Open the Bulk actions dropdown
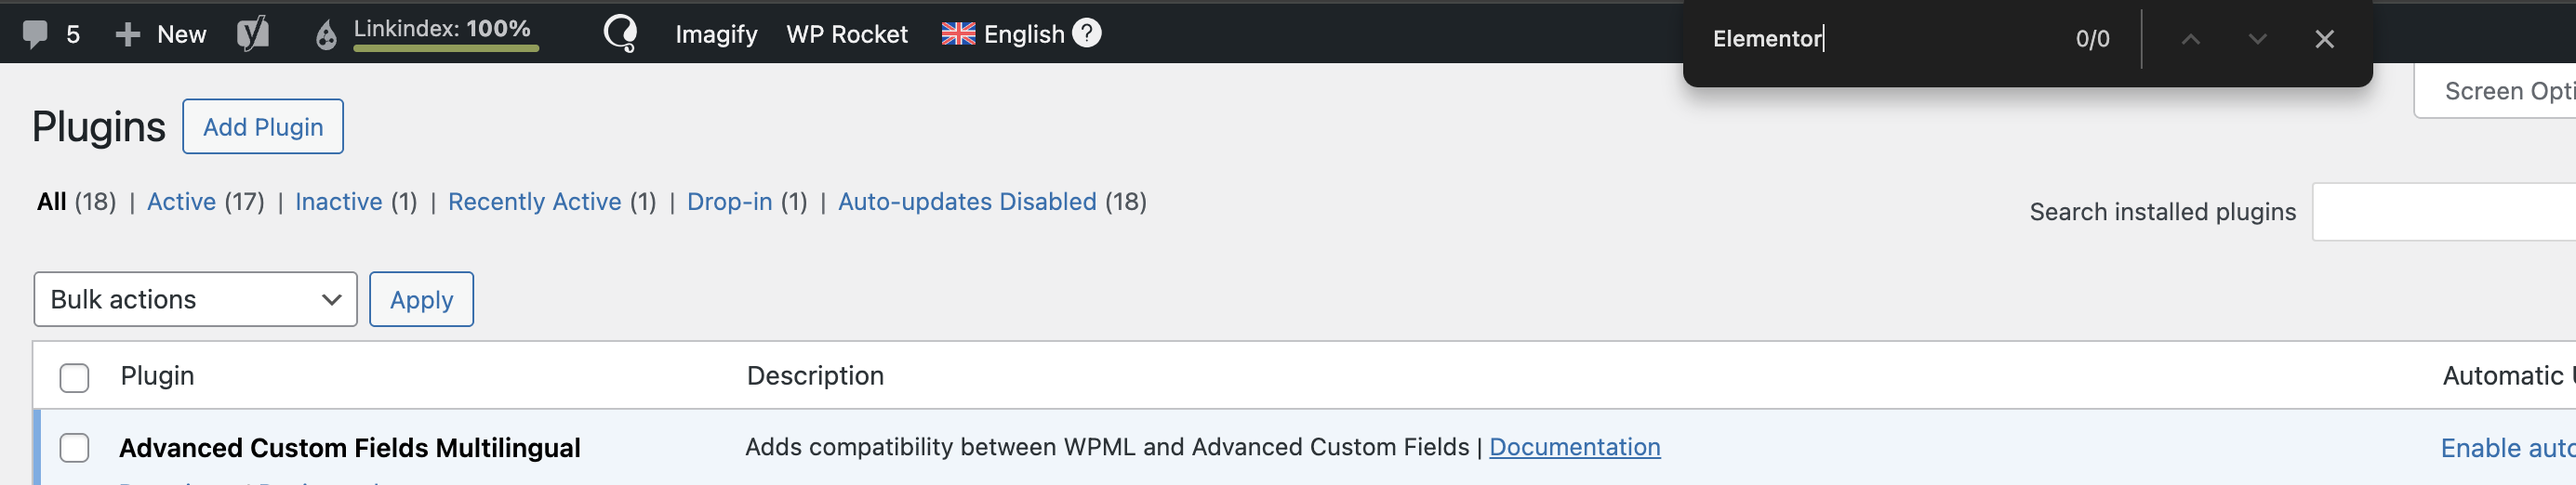This screenshot has height=485, width=2576. tap(195, 299)
